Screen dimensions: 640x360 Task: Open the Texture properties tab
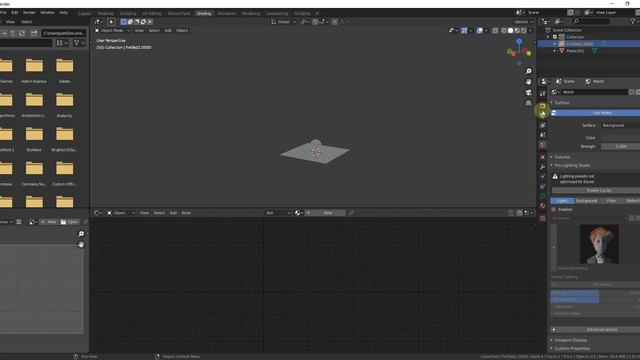pyautogui.click(x=542, y=218)
